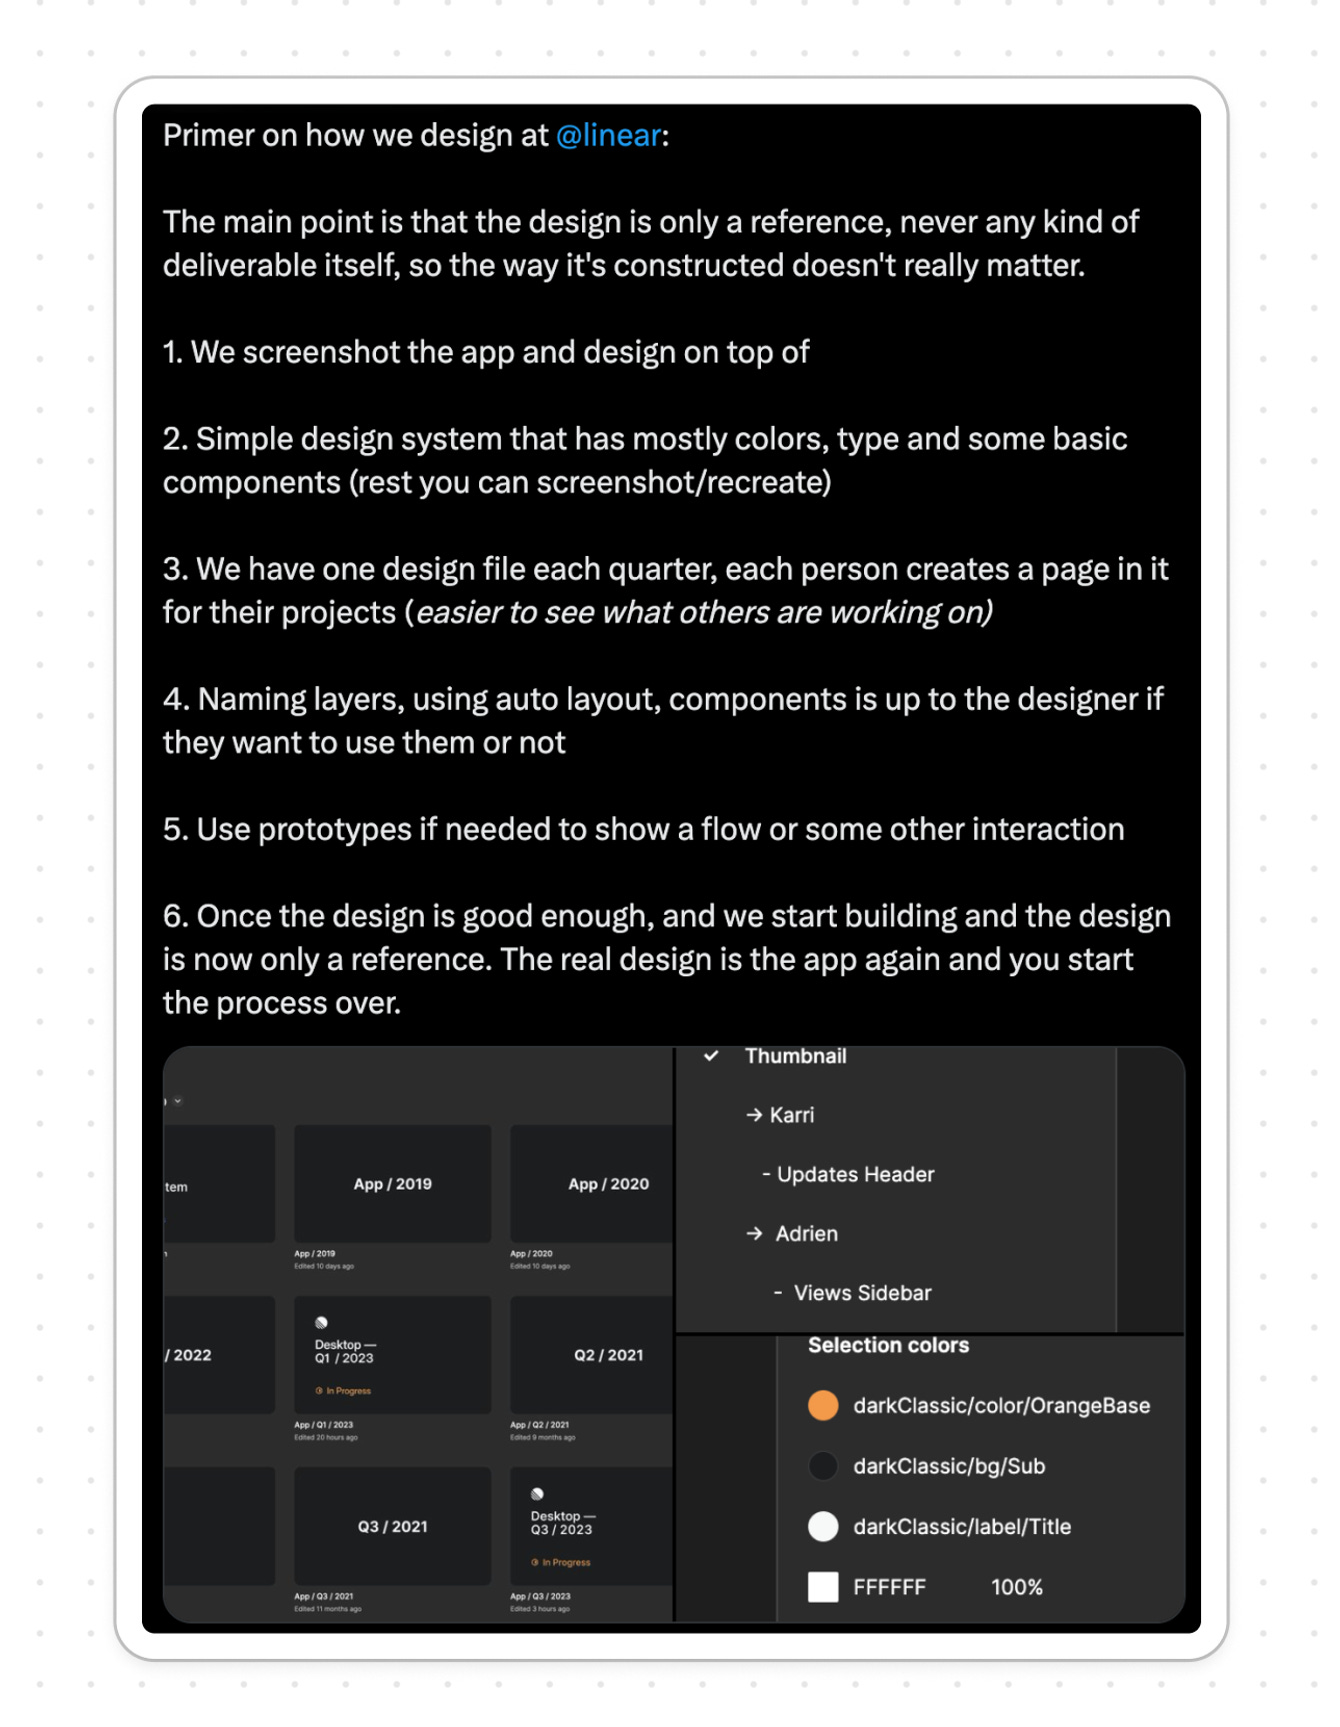Open the chevron dropdown at top left
1340x1727 pixels.
pyautogui.click(x=176, y=1100)
